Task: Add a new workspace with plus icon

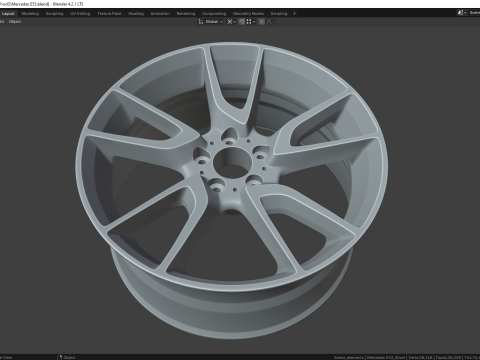Action: coord(294,14)
